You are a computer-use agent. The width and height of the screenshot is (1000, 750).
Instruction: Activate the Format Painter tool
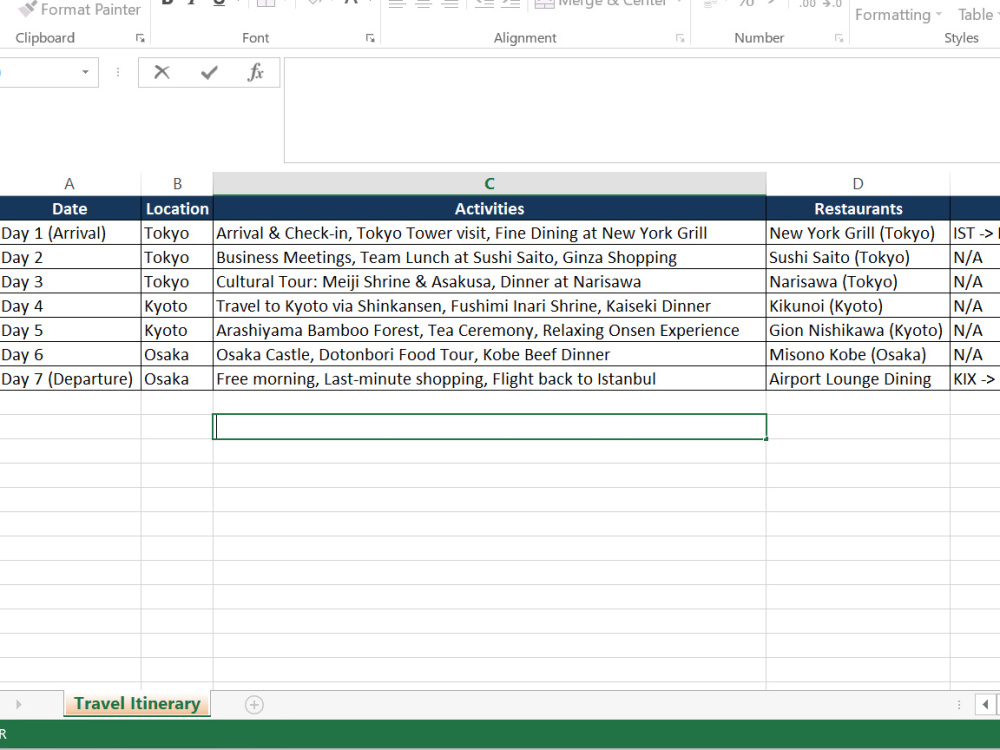tap(79, 10)
